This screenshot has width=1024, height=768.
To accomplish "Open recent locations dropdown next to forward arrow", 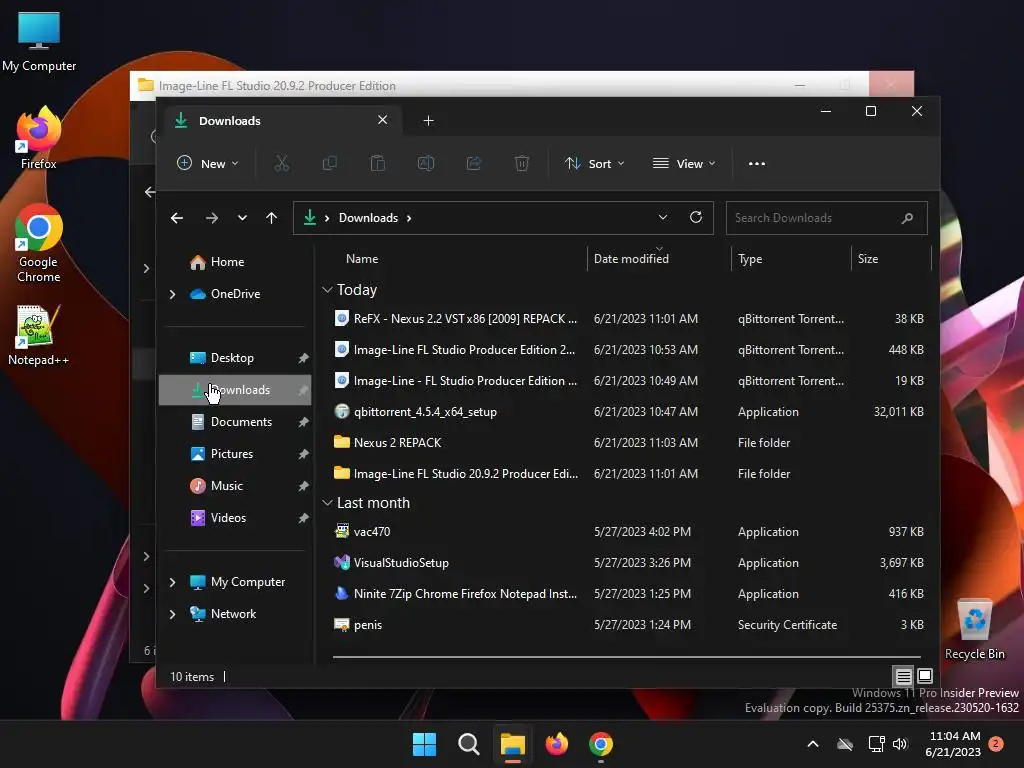I will 242,218.
